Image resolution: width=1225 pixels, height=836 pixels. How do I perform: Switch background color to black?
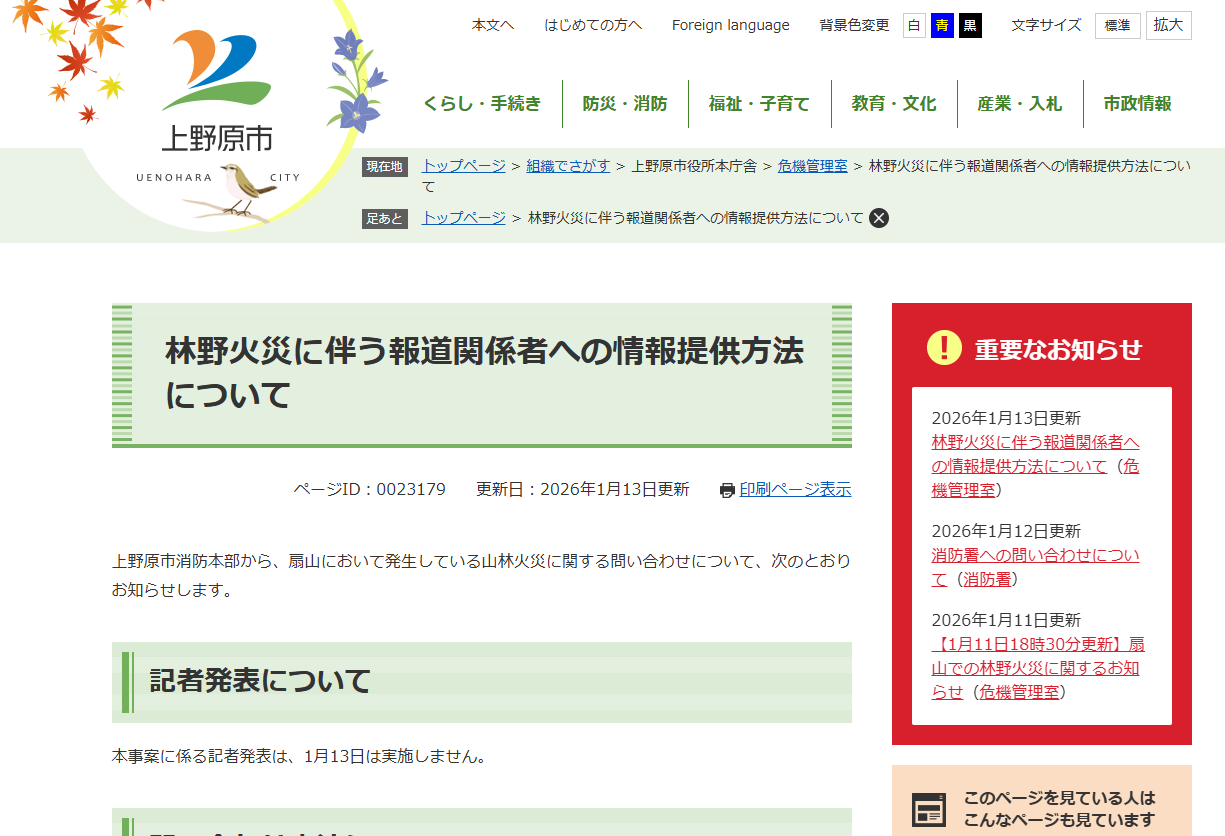click(x=970, y=26)
